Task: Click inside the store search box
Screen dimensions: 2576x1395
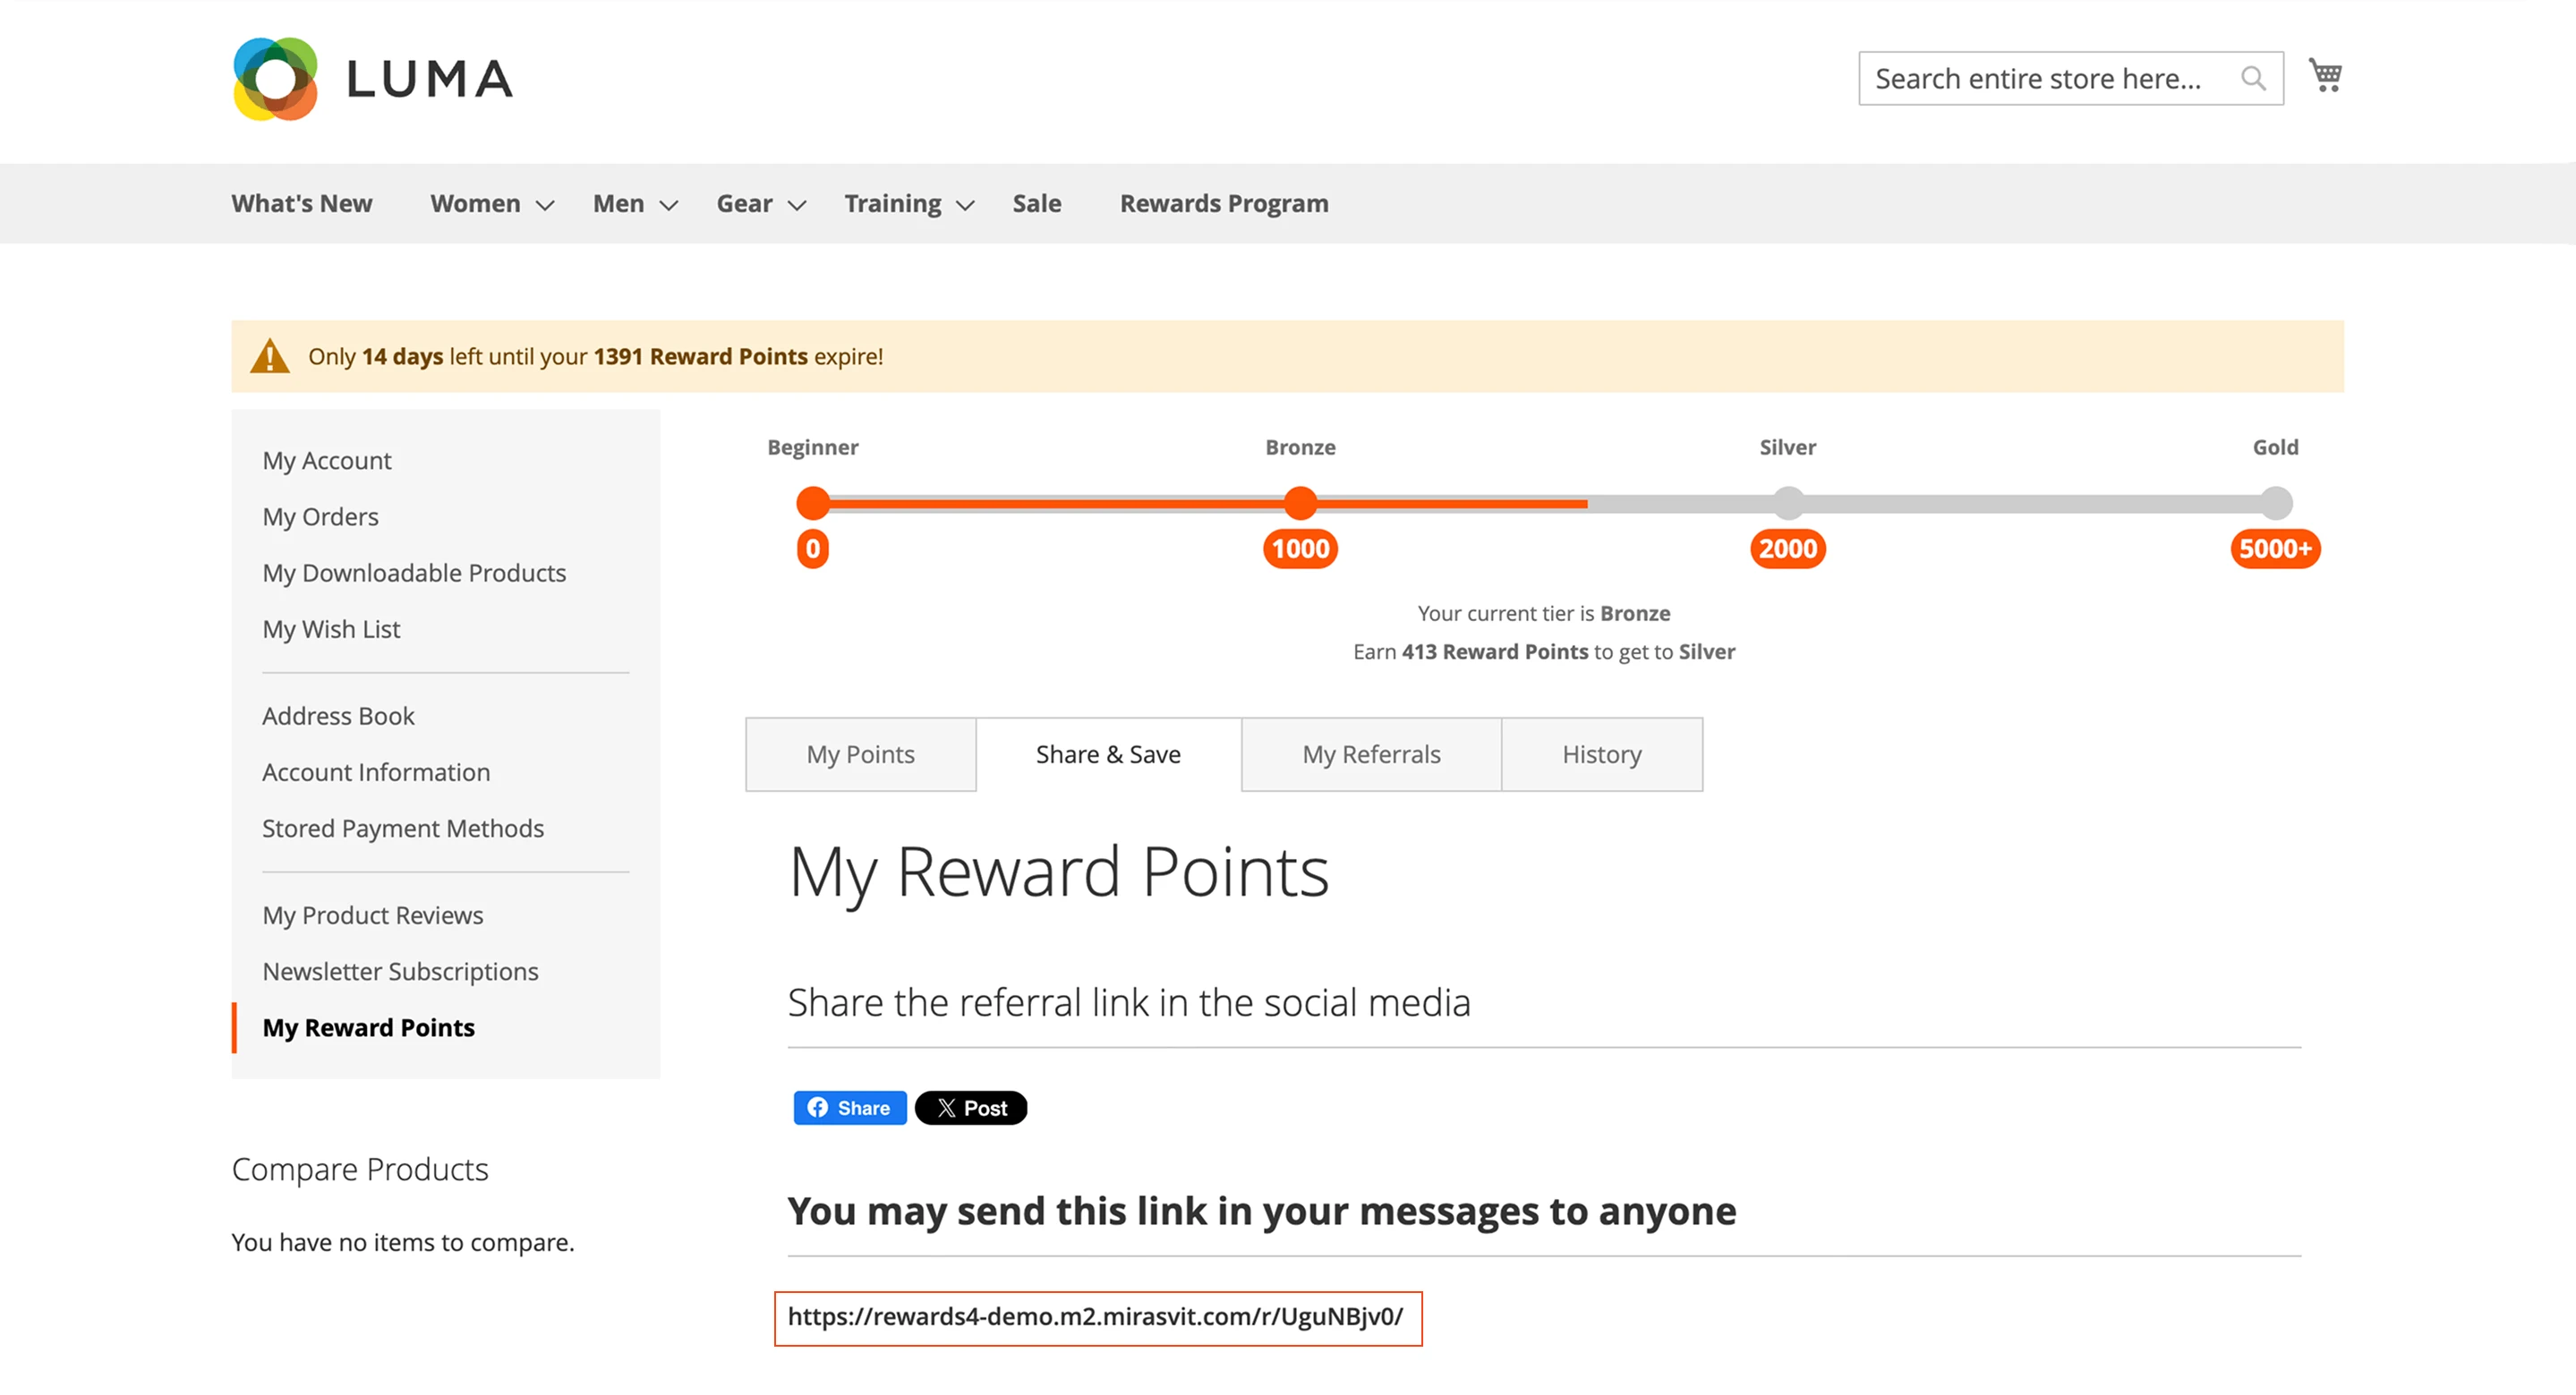Action: point(2050,78)
